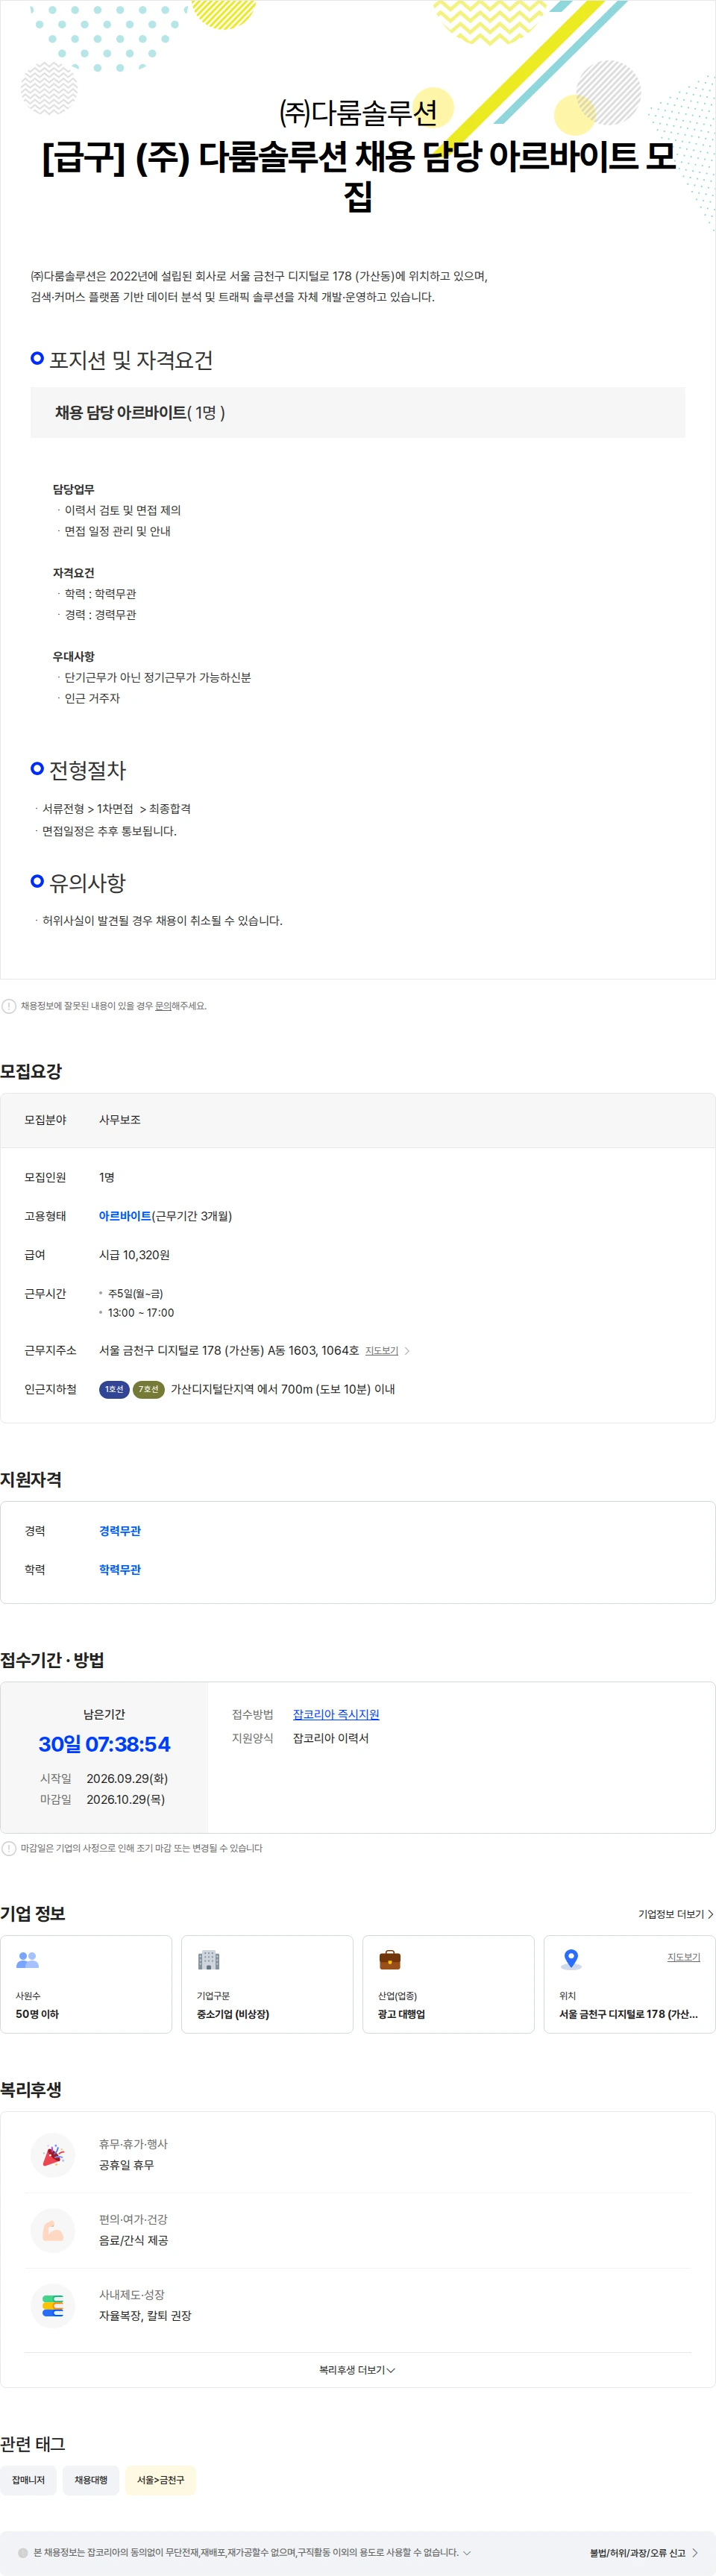This screenshot has height=2576, width=716.
Task: Click the 산업(업종) 광고 대행업 card
Action: 448,1984
